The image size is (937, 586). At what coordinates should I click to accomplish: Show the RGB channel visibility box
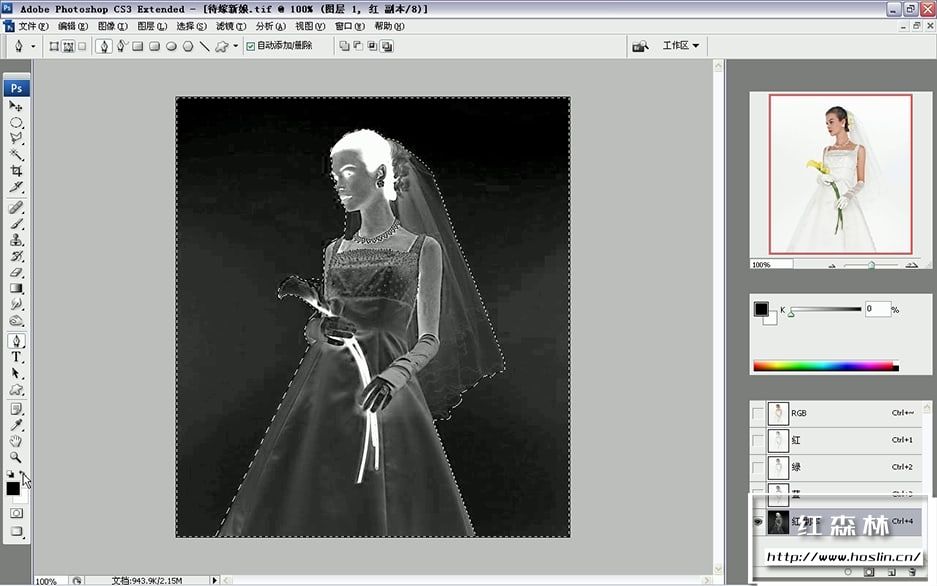pyautogui.click(x=758, y=413)
